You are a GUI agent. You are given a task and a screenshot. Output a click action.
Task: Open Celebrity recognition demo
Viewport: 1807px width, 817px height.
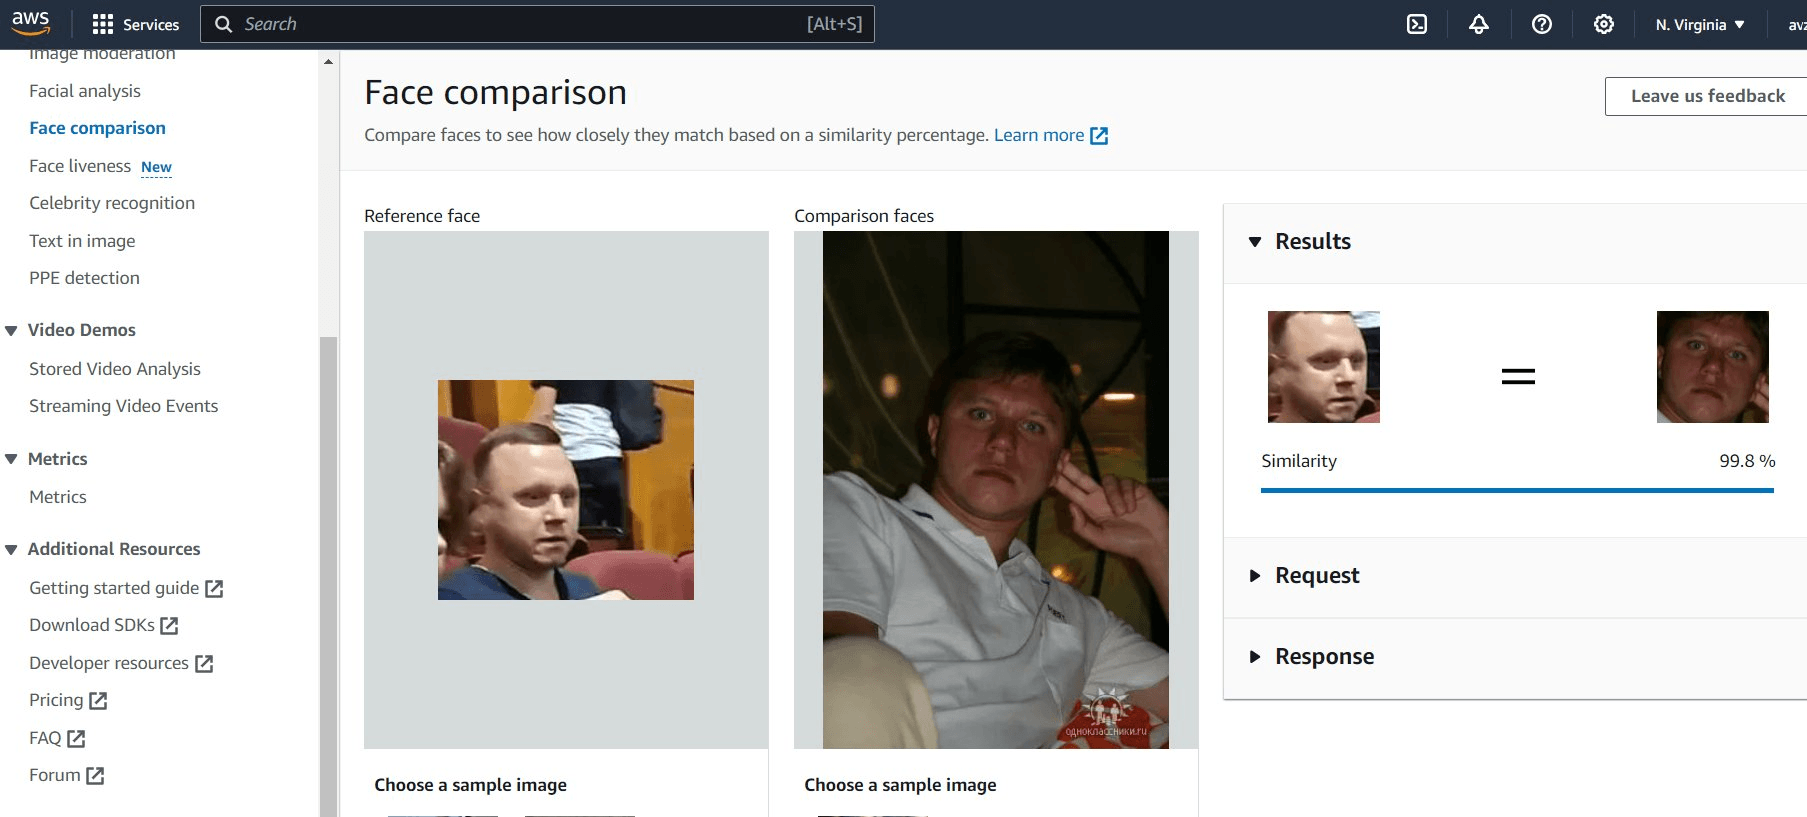pyautogui.click(x=112, y=203)
